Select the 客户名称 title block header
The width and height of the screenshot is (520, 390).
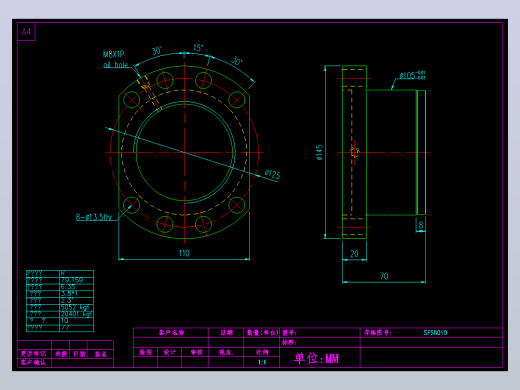click(x=171, y=333)
